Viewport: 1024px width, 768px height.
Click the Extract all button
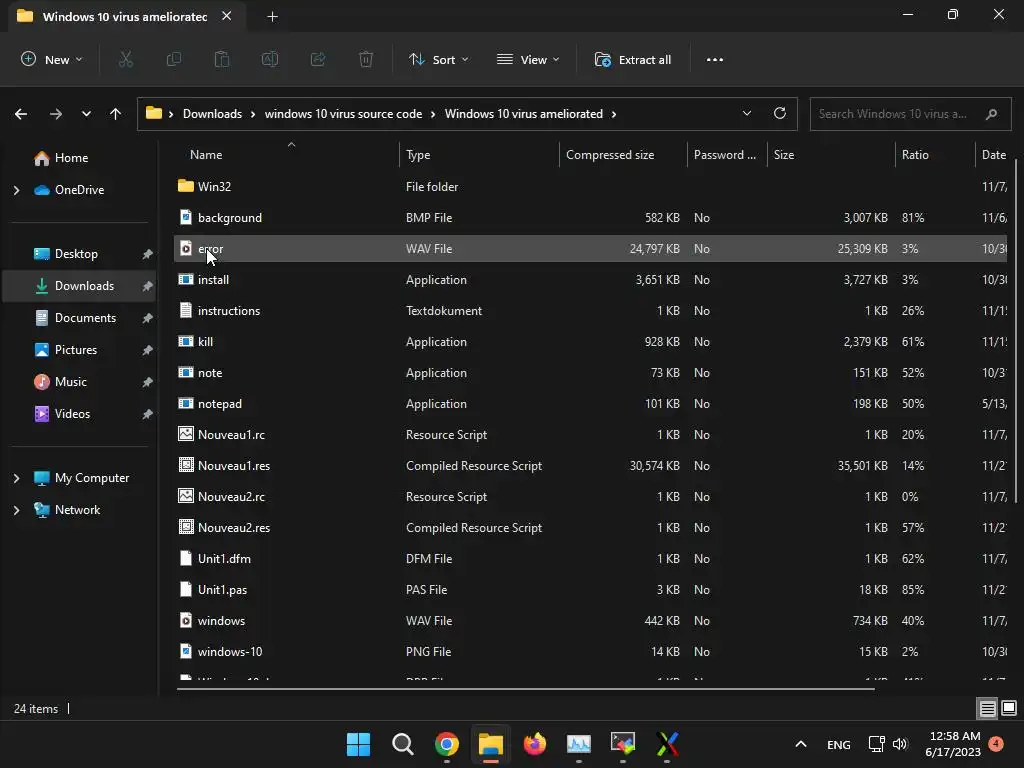(x=632, y=59)
